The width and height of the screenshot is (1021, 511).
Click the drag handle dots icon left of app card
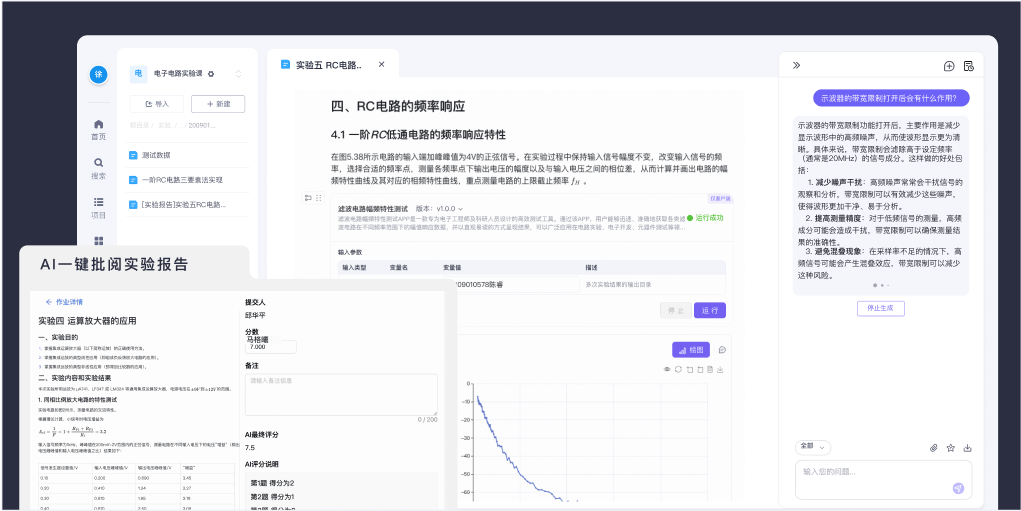click(318, 197)
